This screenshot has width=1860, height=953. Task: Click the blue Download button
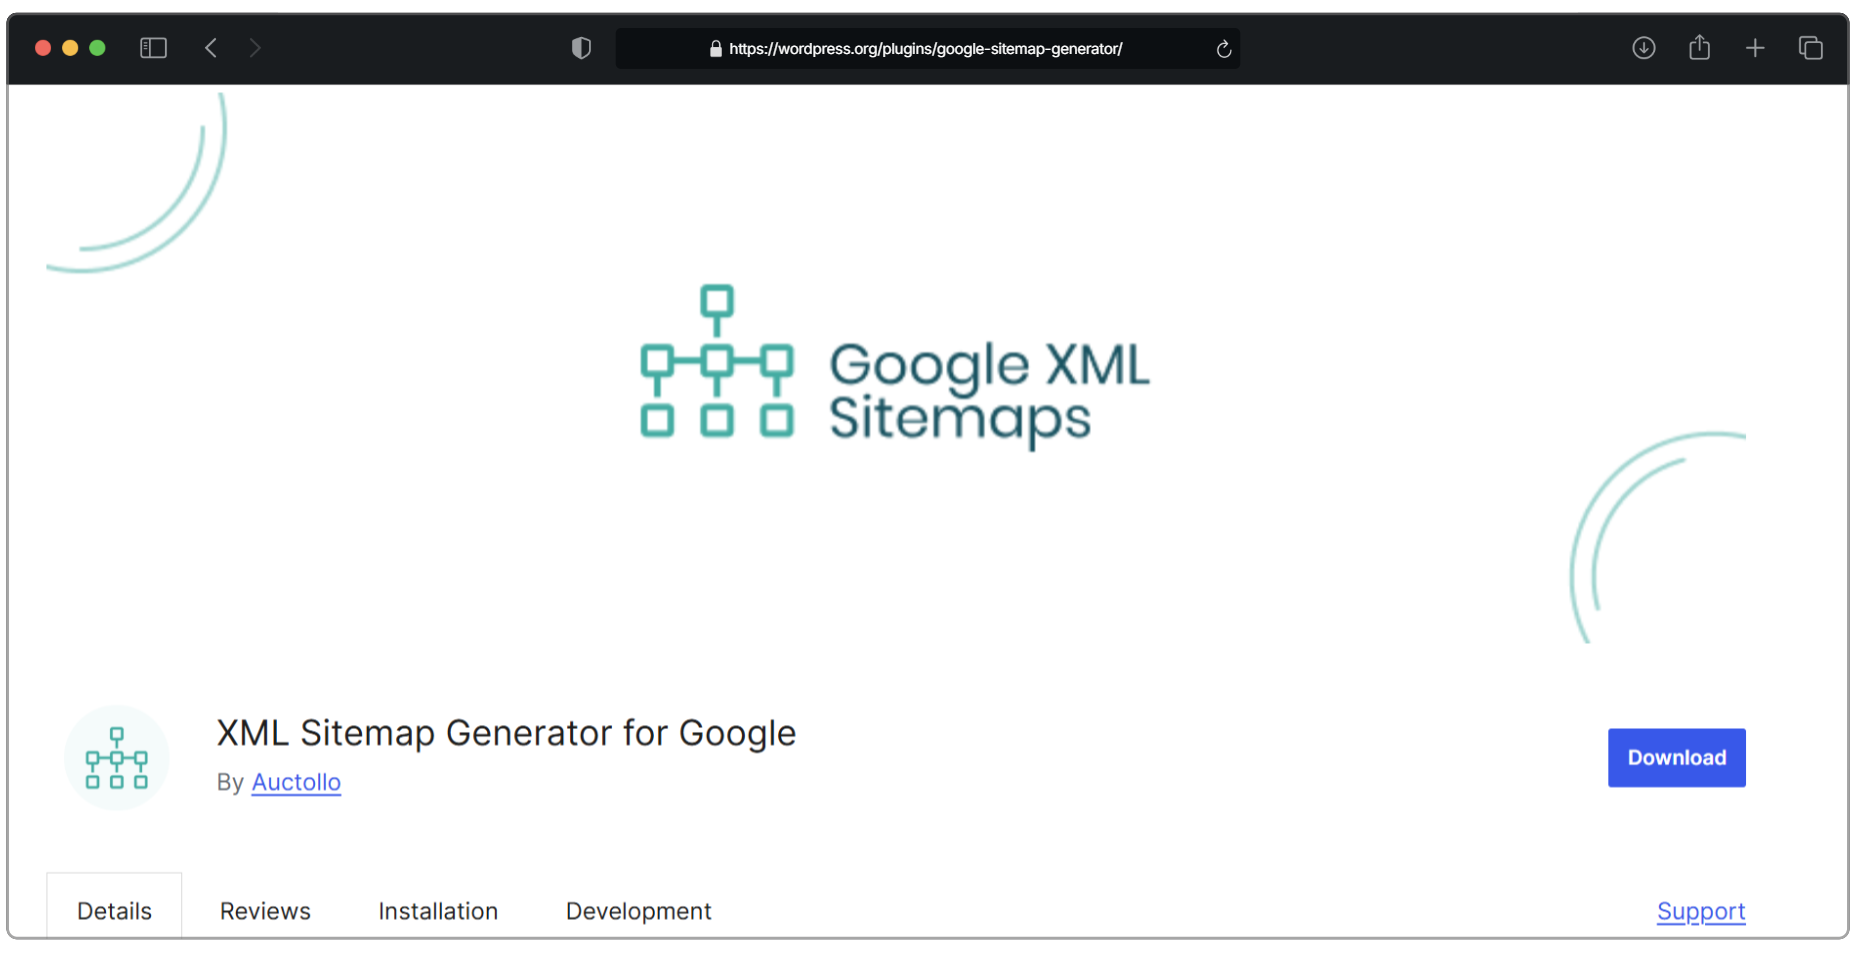(1676, 758)
